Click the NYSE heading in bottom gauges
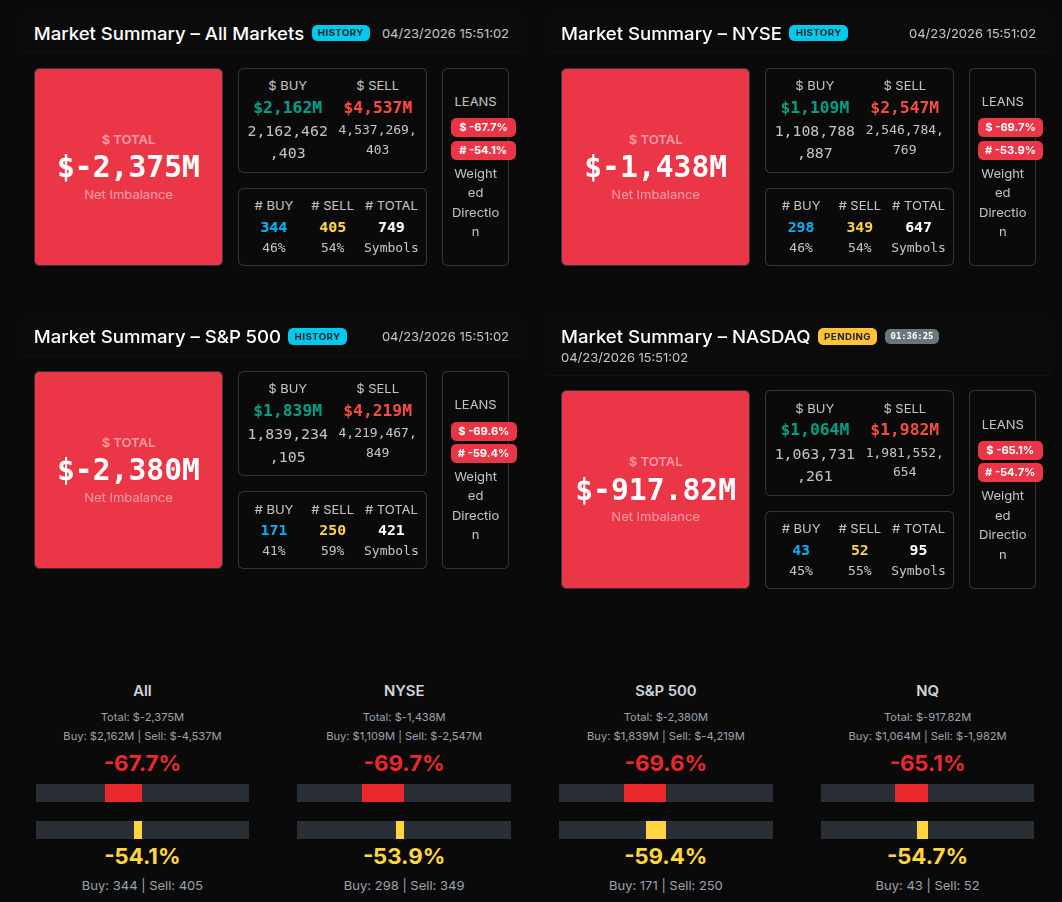Viewport: 1062px width, 902px height. click(404, 691)
